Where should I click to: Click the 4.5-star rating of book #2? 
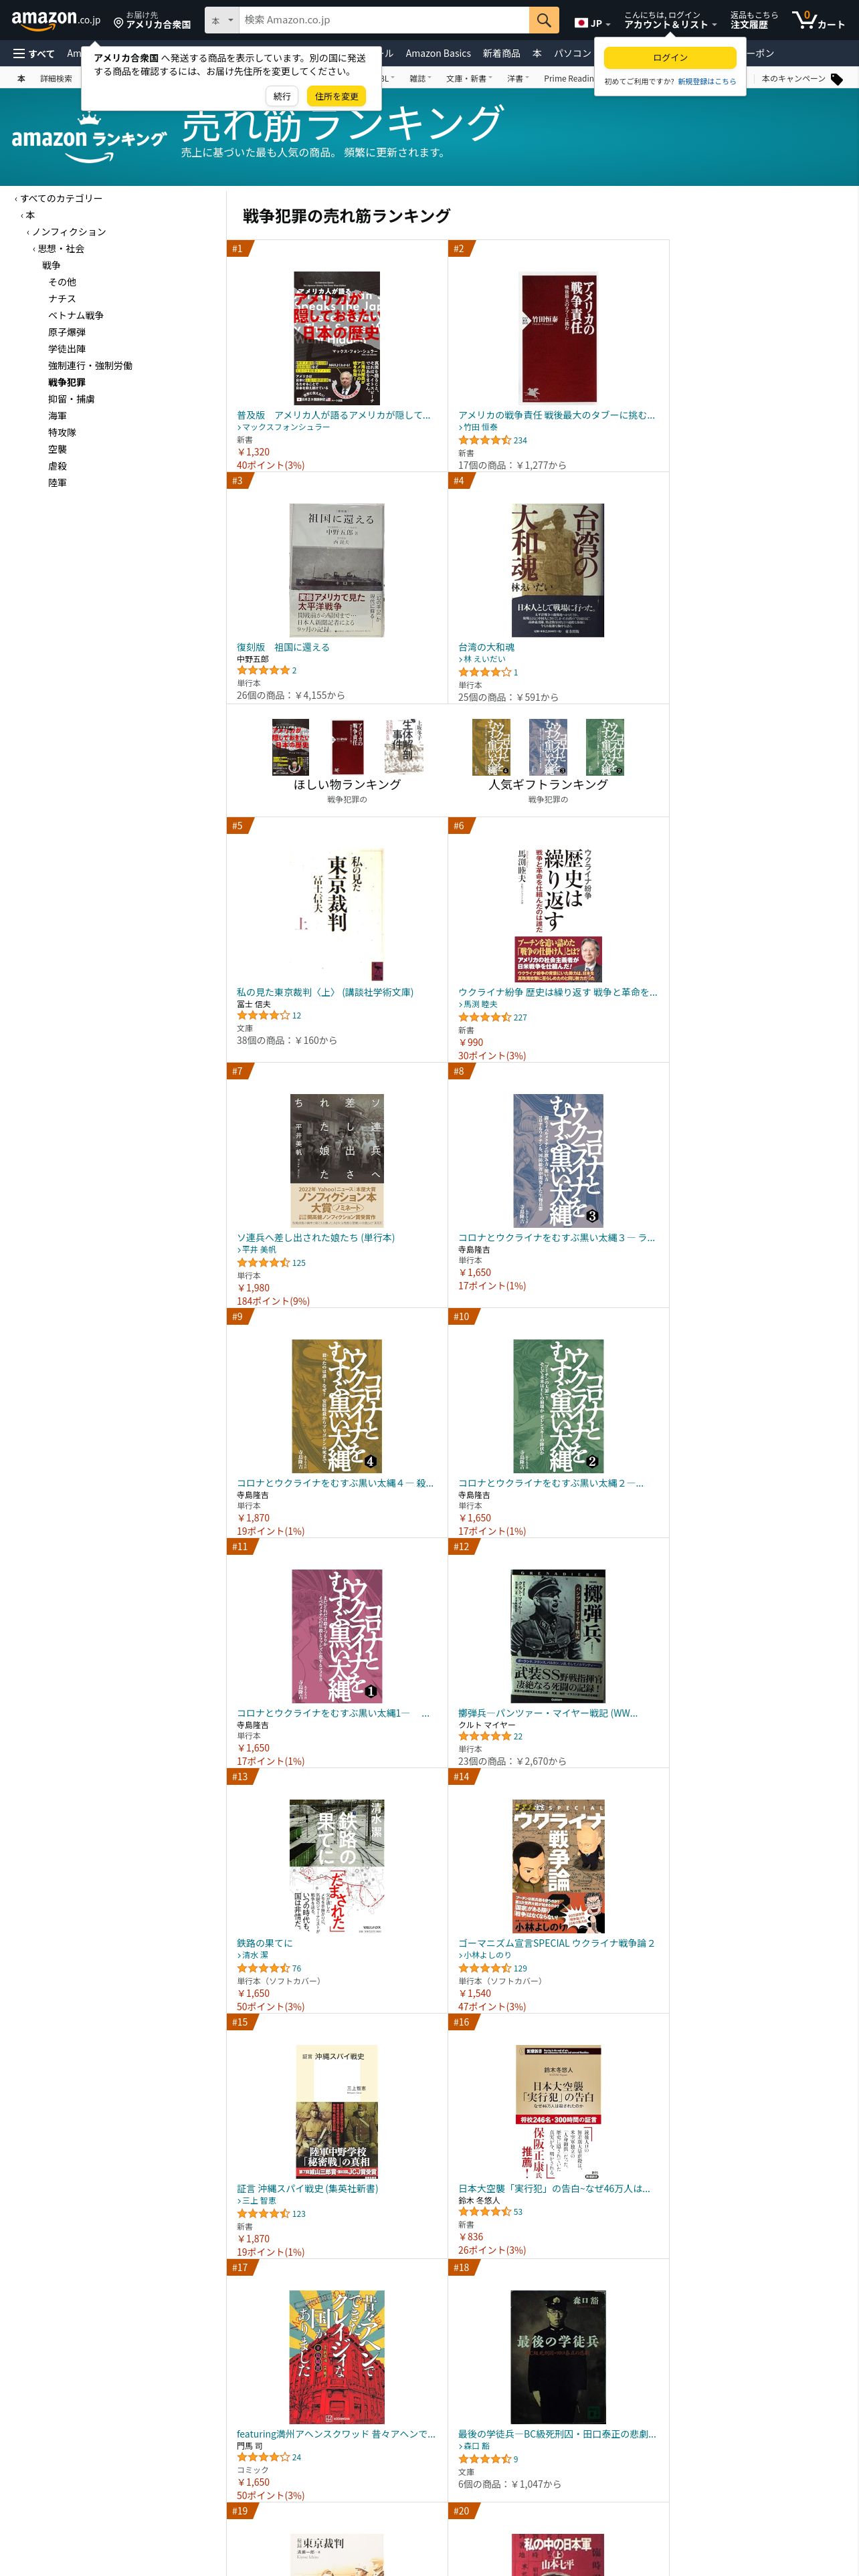pyautogui.click(x=485, y=440)
